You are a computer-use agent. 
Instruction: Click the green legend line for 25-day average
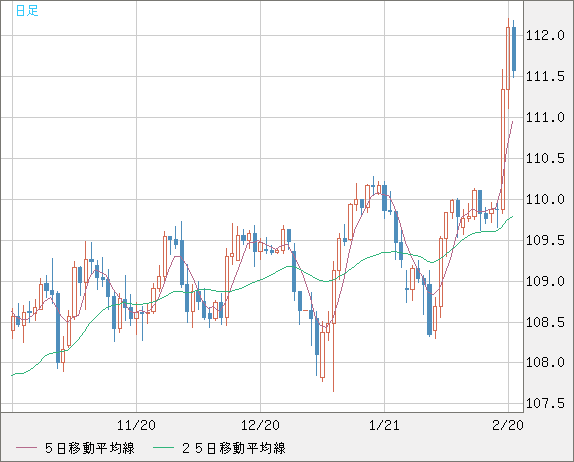pos(163,448)
